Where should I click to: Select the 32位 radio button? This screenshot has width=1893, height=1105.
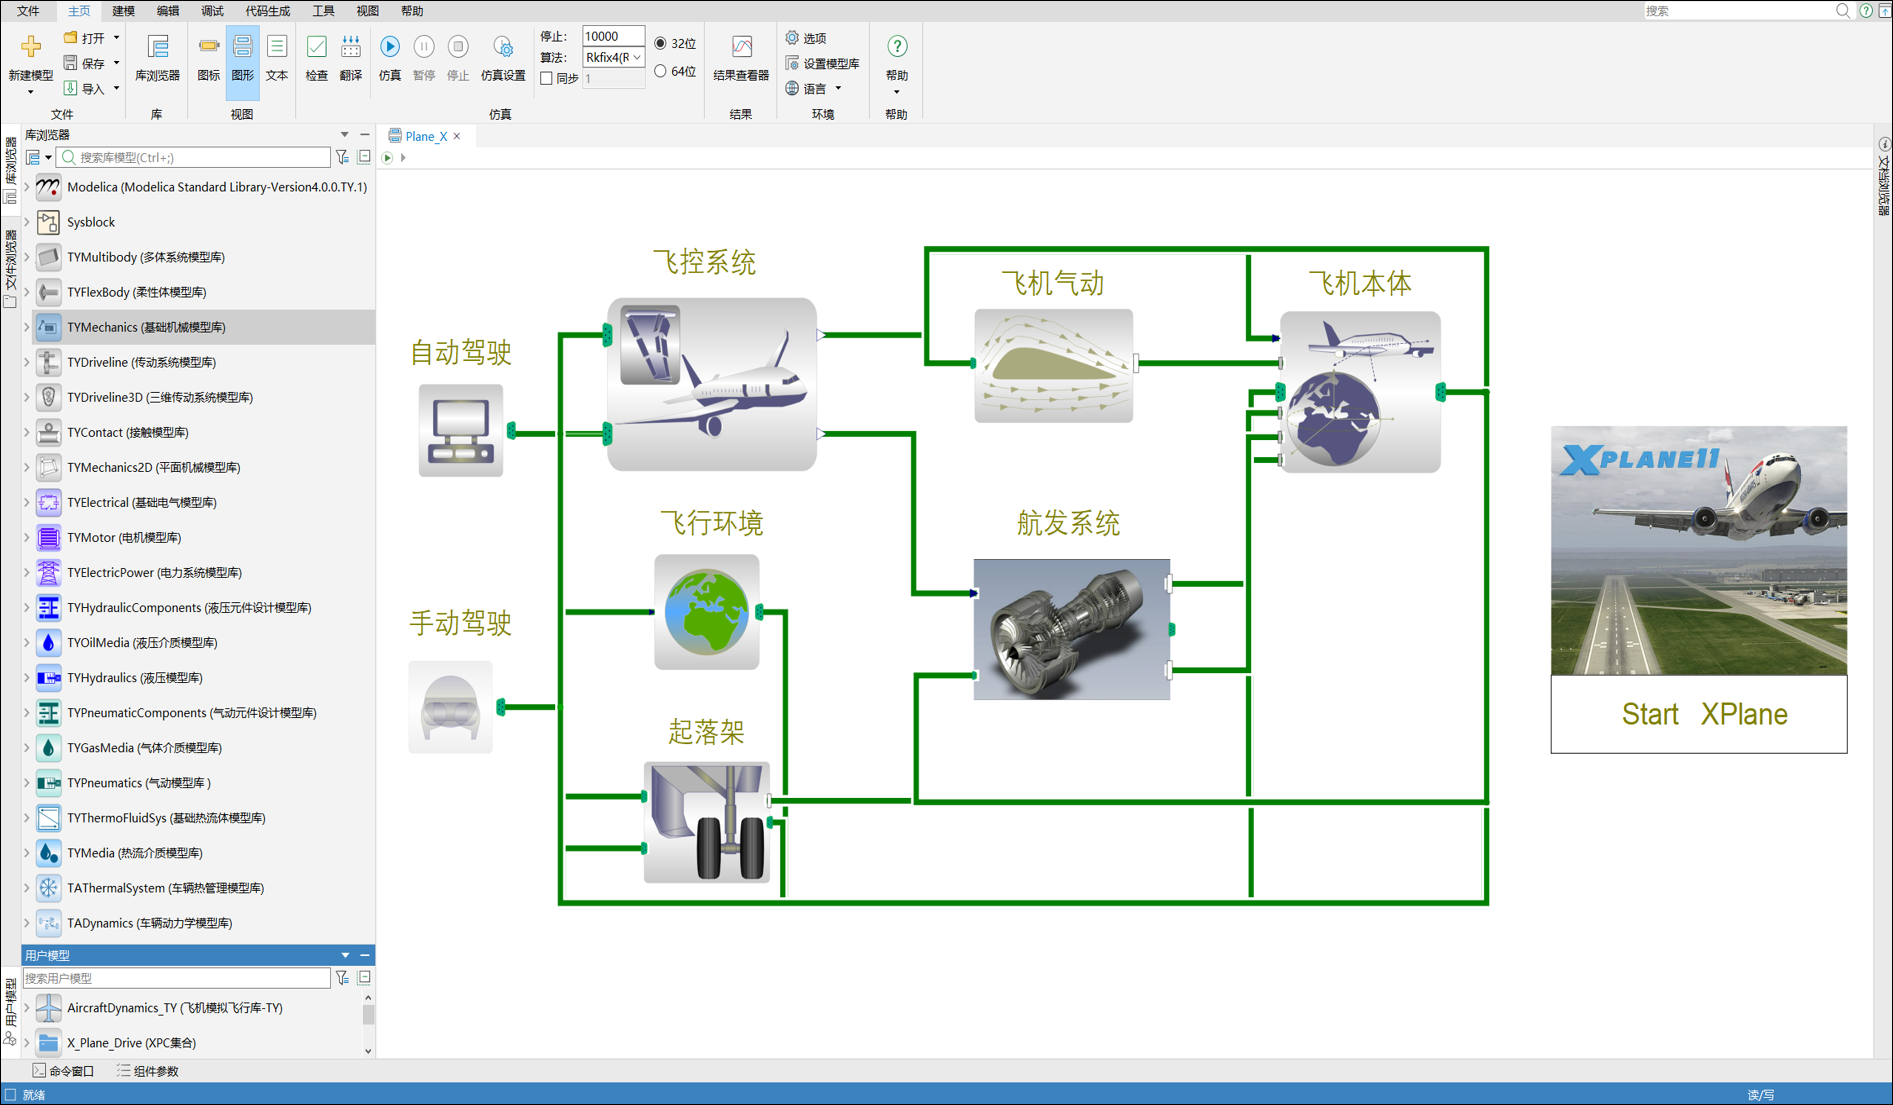click(x=660, y=43)
